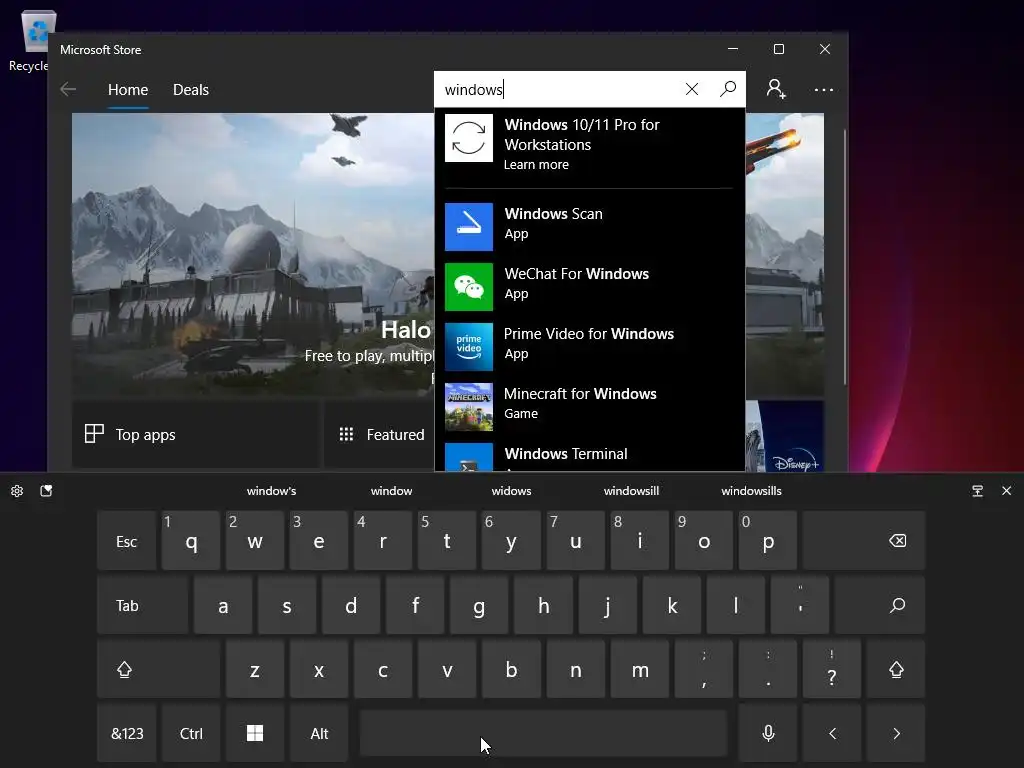This screenshot has width=1024, height=768.
Task: Choose suggestion "window's"
Action: [272, 491]
